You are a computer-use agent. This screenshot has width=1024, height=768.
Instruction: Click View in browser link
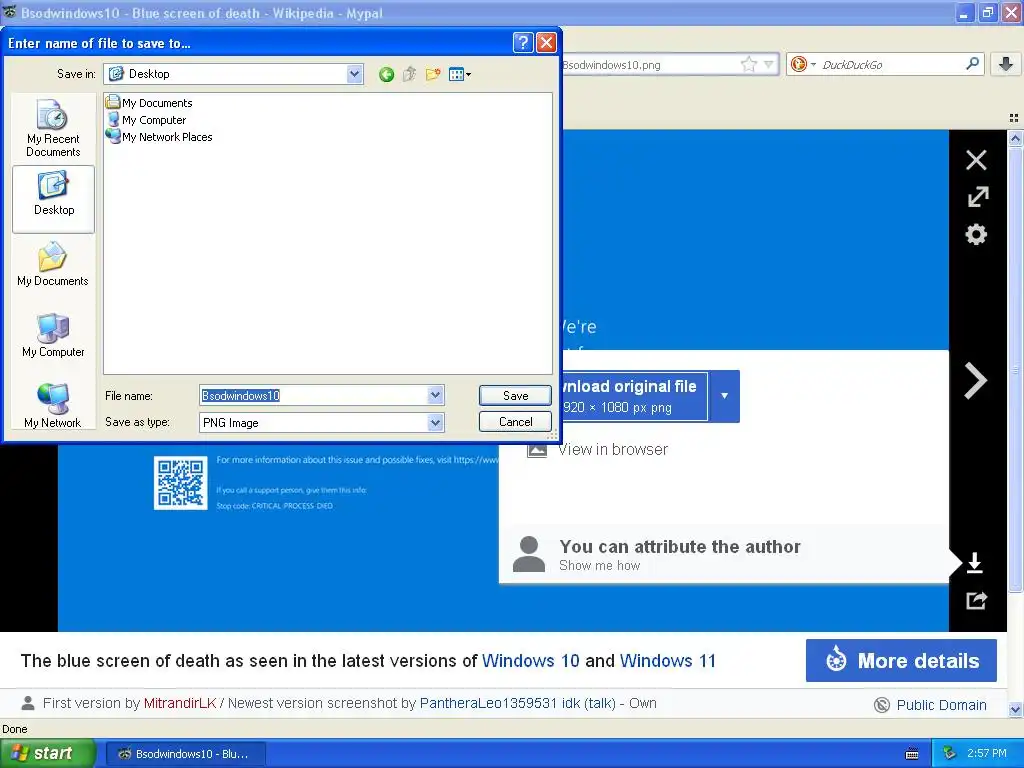[x=613, y=449]
